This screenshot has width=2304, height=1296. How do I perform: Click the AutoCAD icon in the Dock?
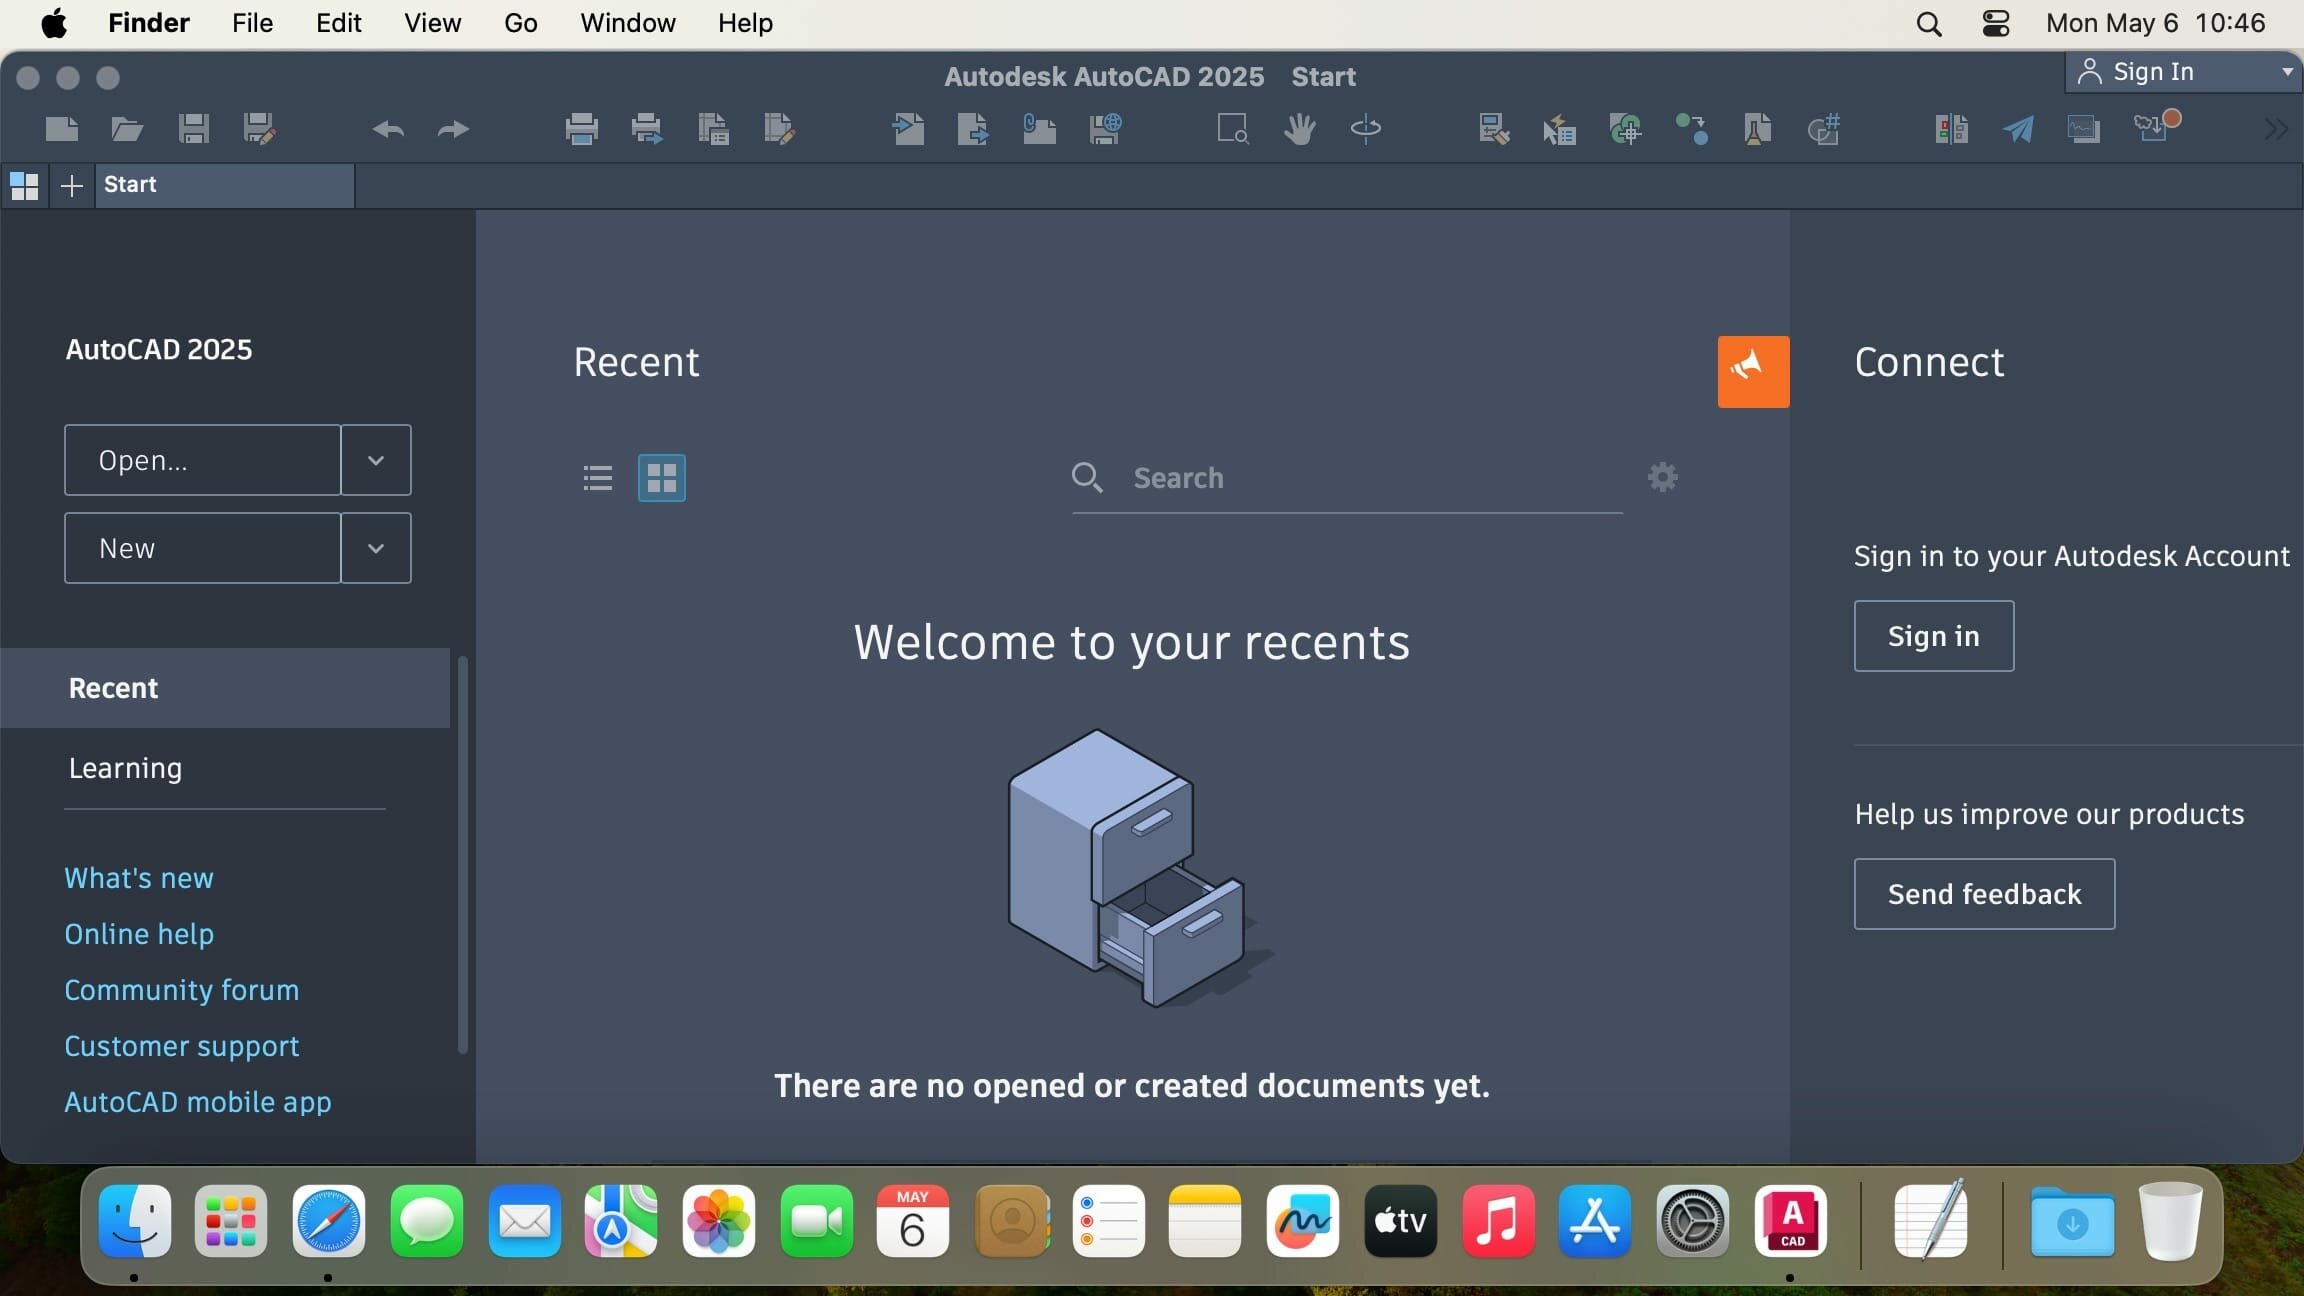pos(1790,1221)
